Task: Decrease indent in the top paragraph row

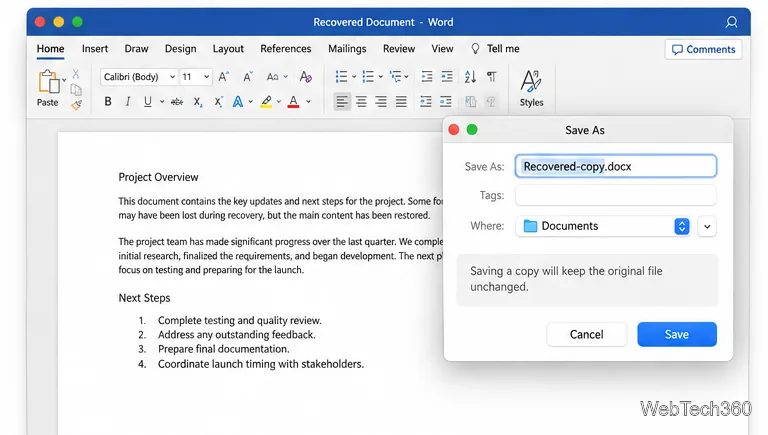Action: (427, 76)
